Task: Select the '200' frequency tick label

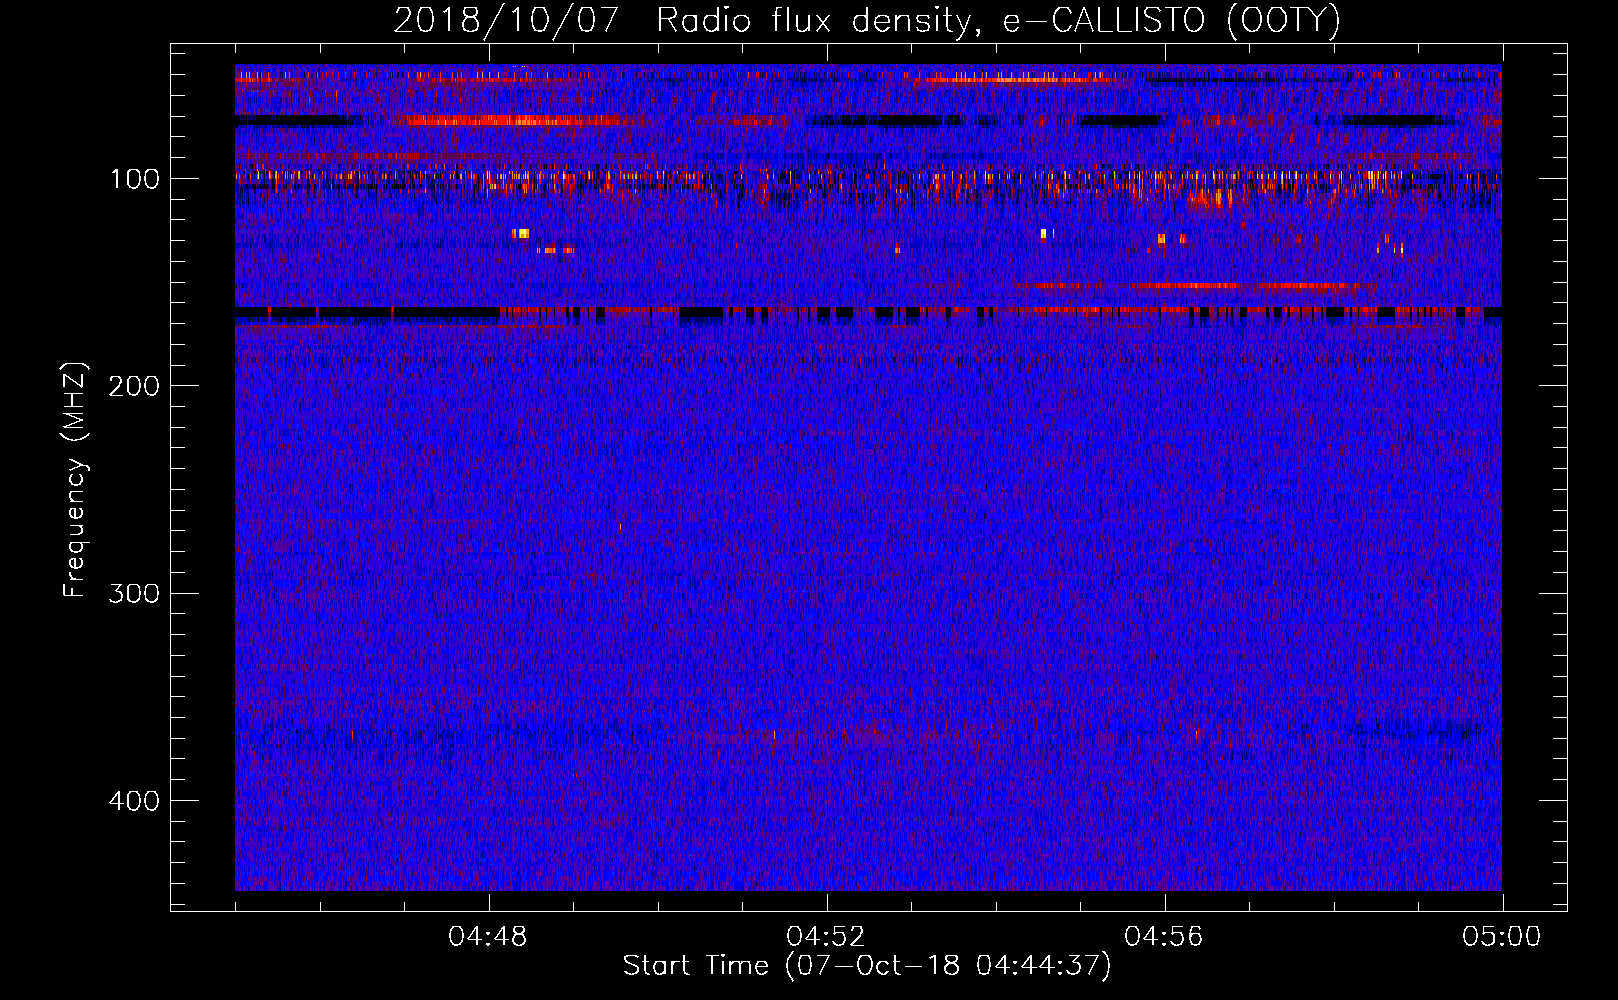Action: click(x=134, y=386)
